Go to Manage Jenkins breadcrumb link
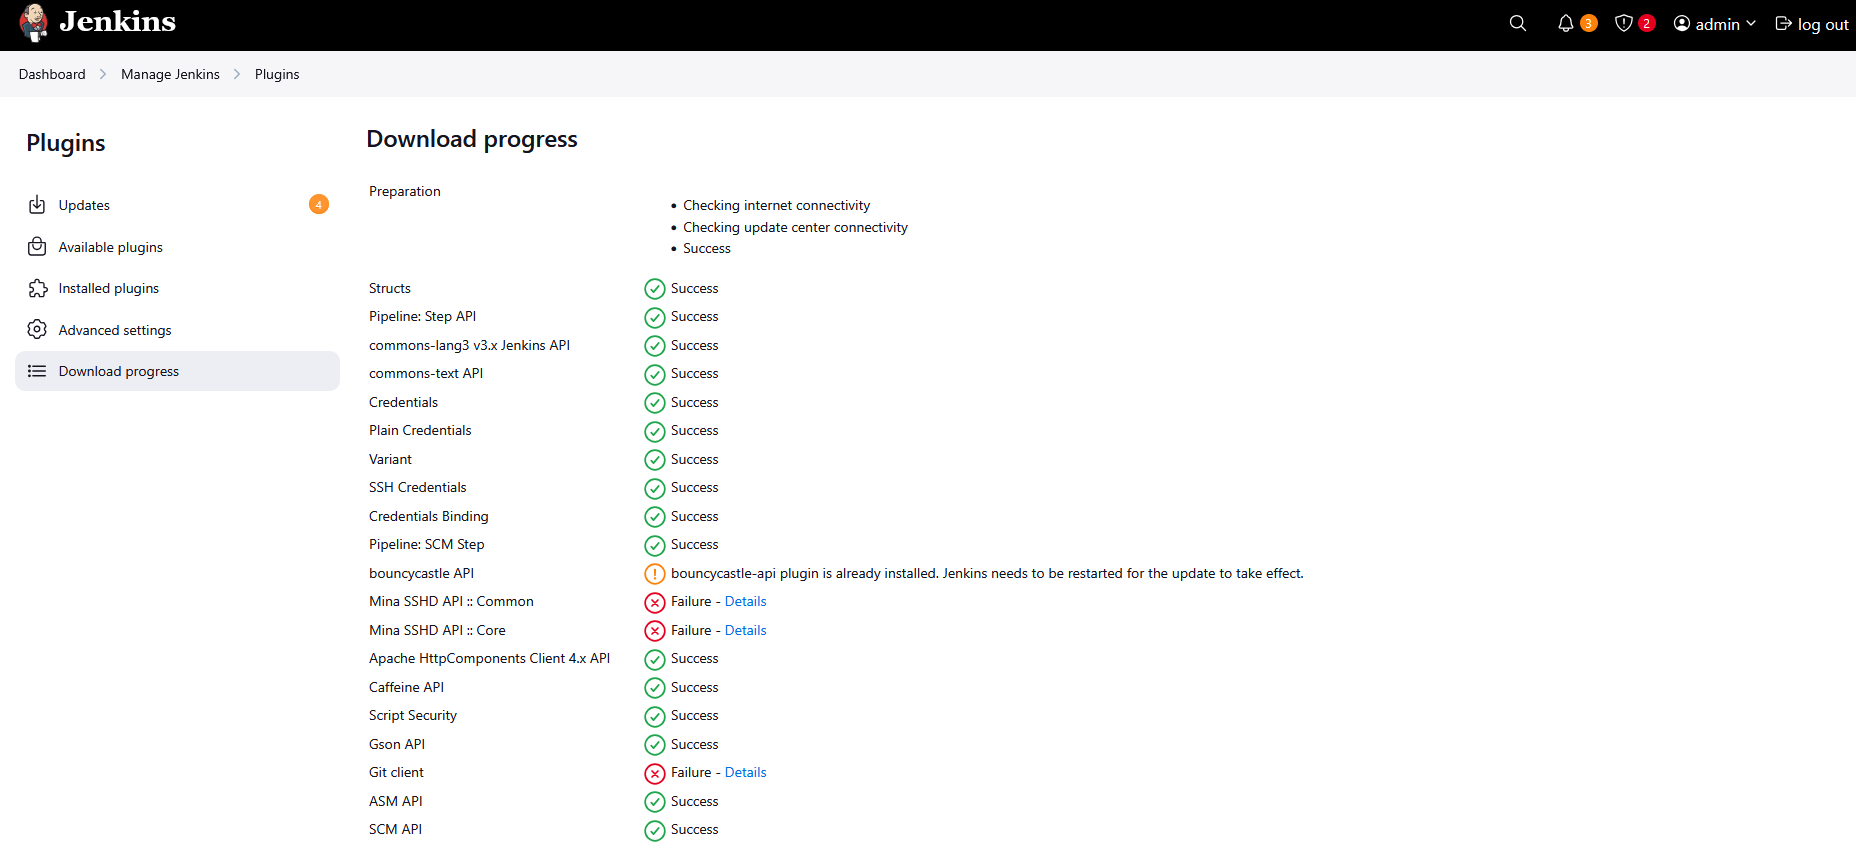This screenshot has width=1856, height=848. click(170, 74)
